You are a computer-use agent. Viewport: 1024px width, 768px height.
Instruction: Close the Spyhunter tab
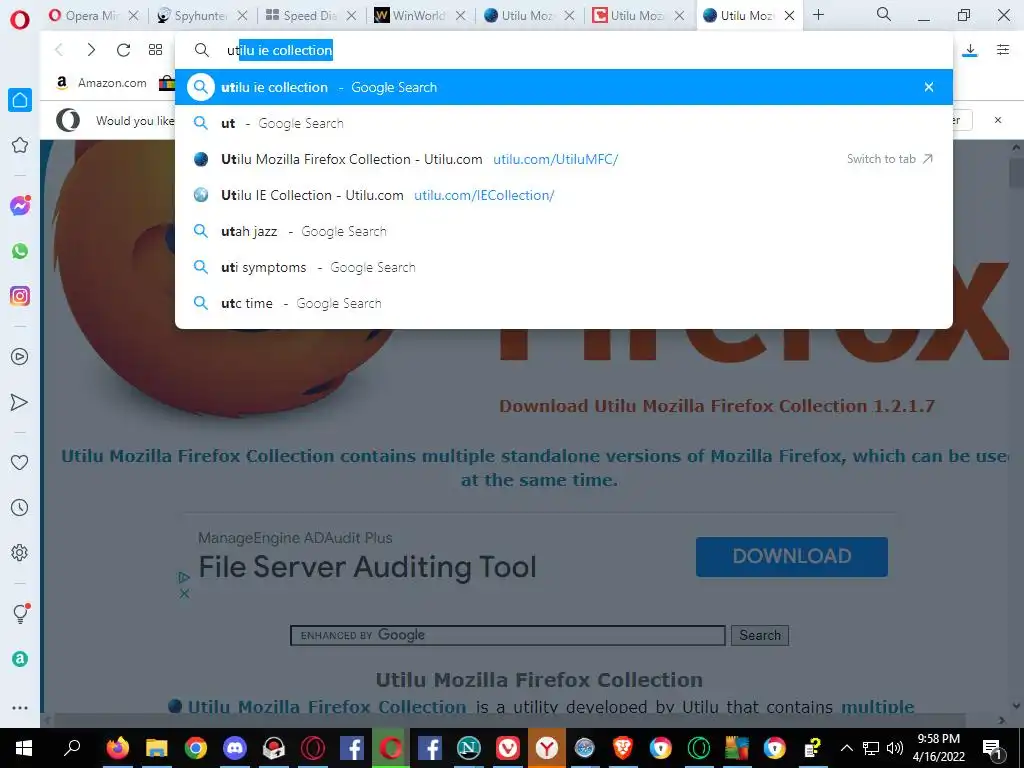click(x=242, y=16)
